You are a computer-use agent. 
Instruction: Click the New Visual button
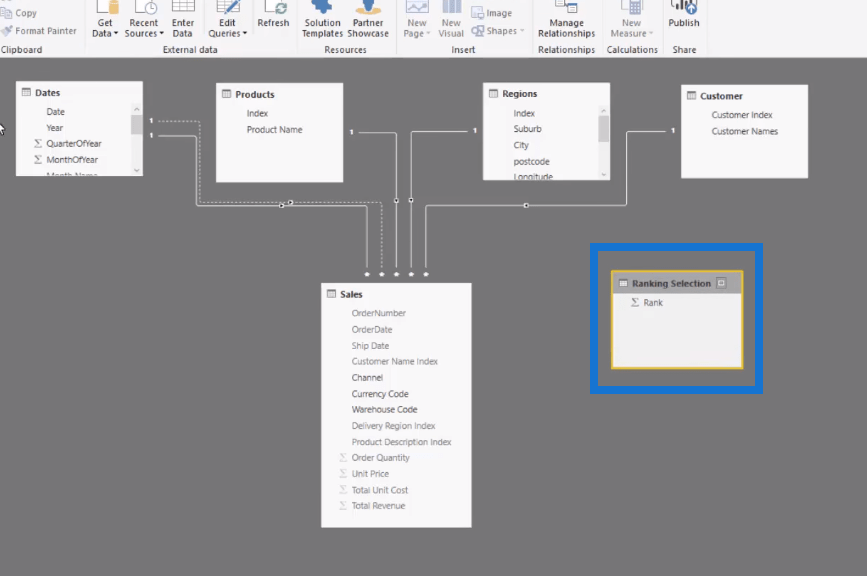pos(451,20)
